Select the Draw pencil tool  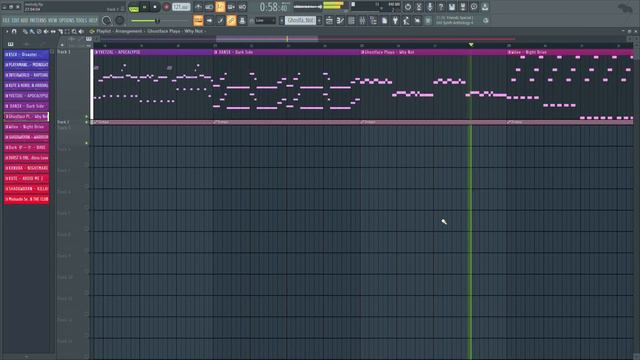point(25,31)
